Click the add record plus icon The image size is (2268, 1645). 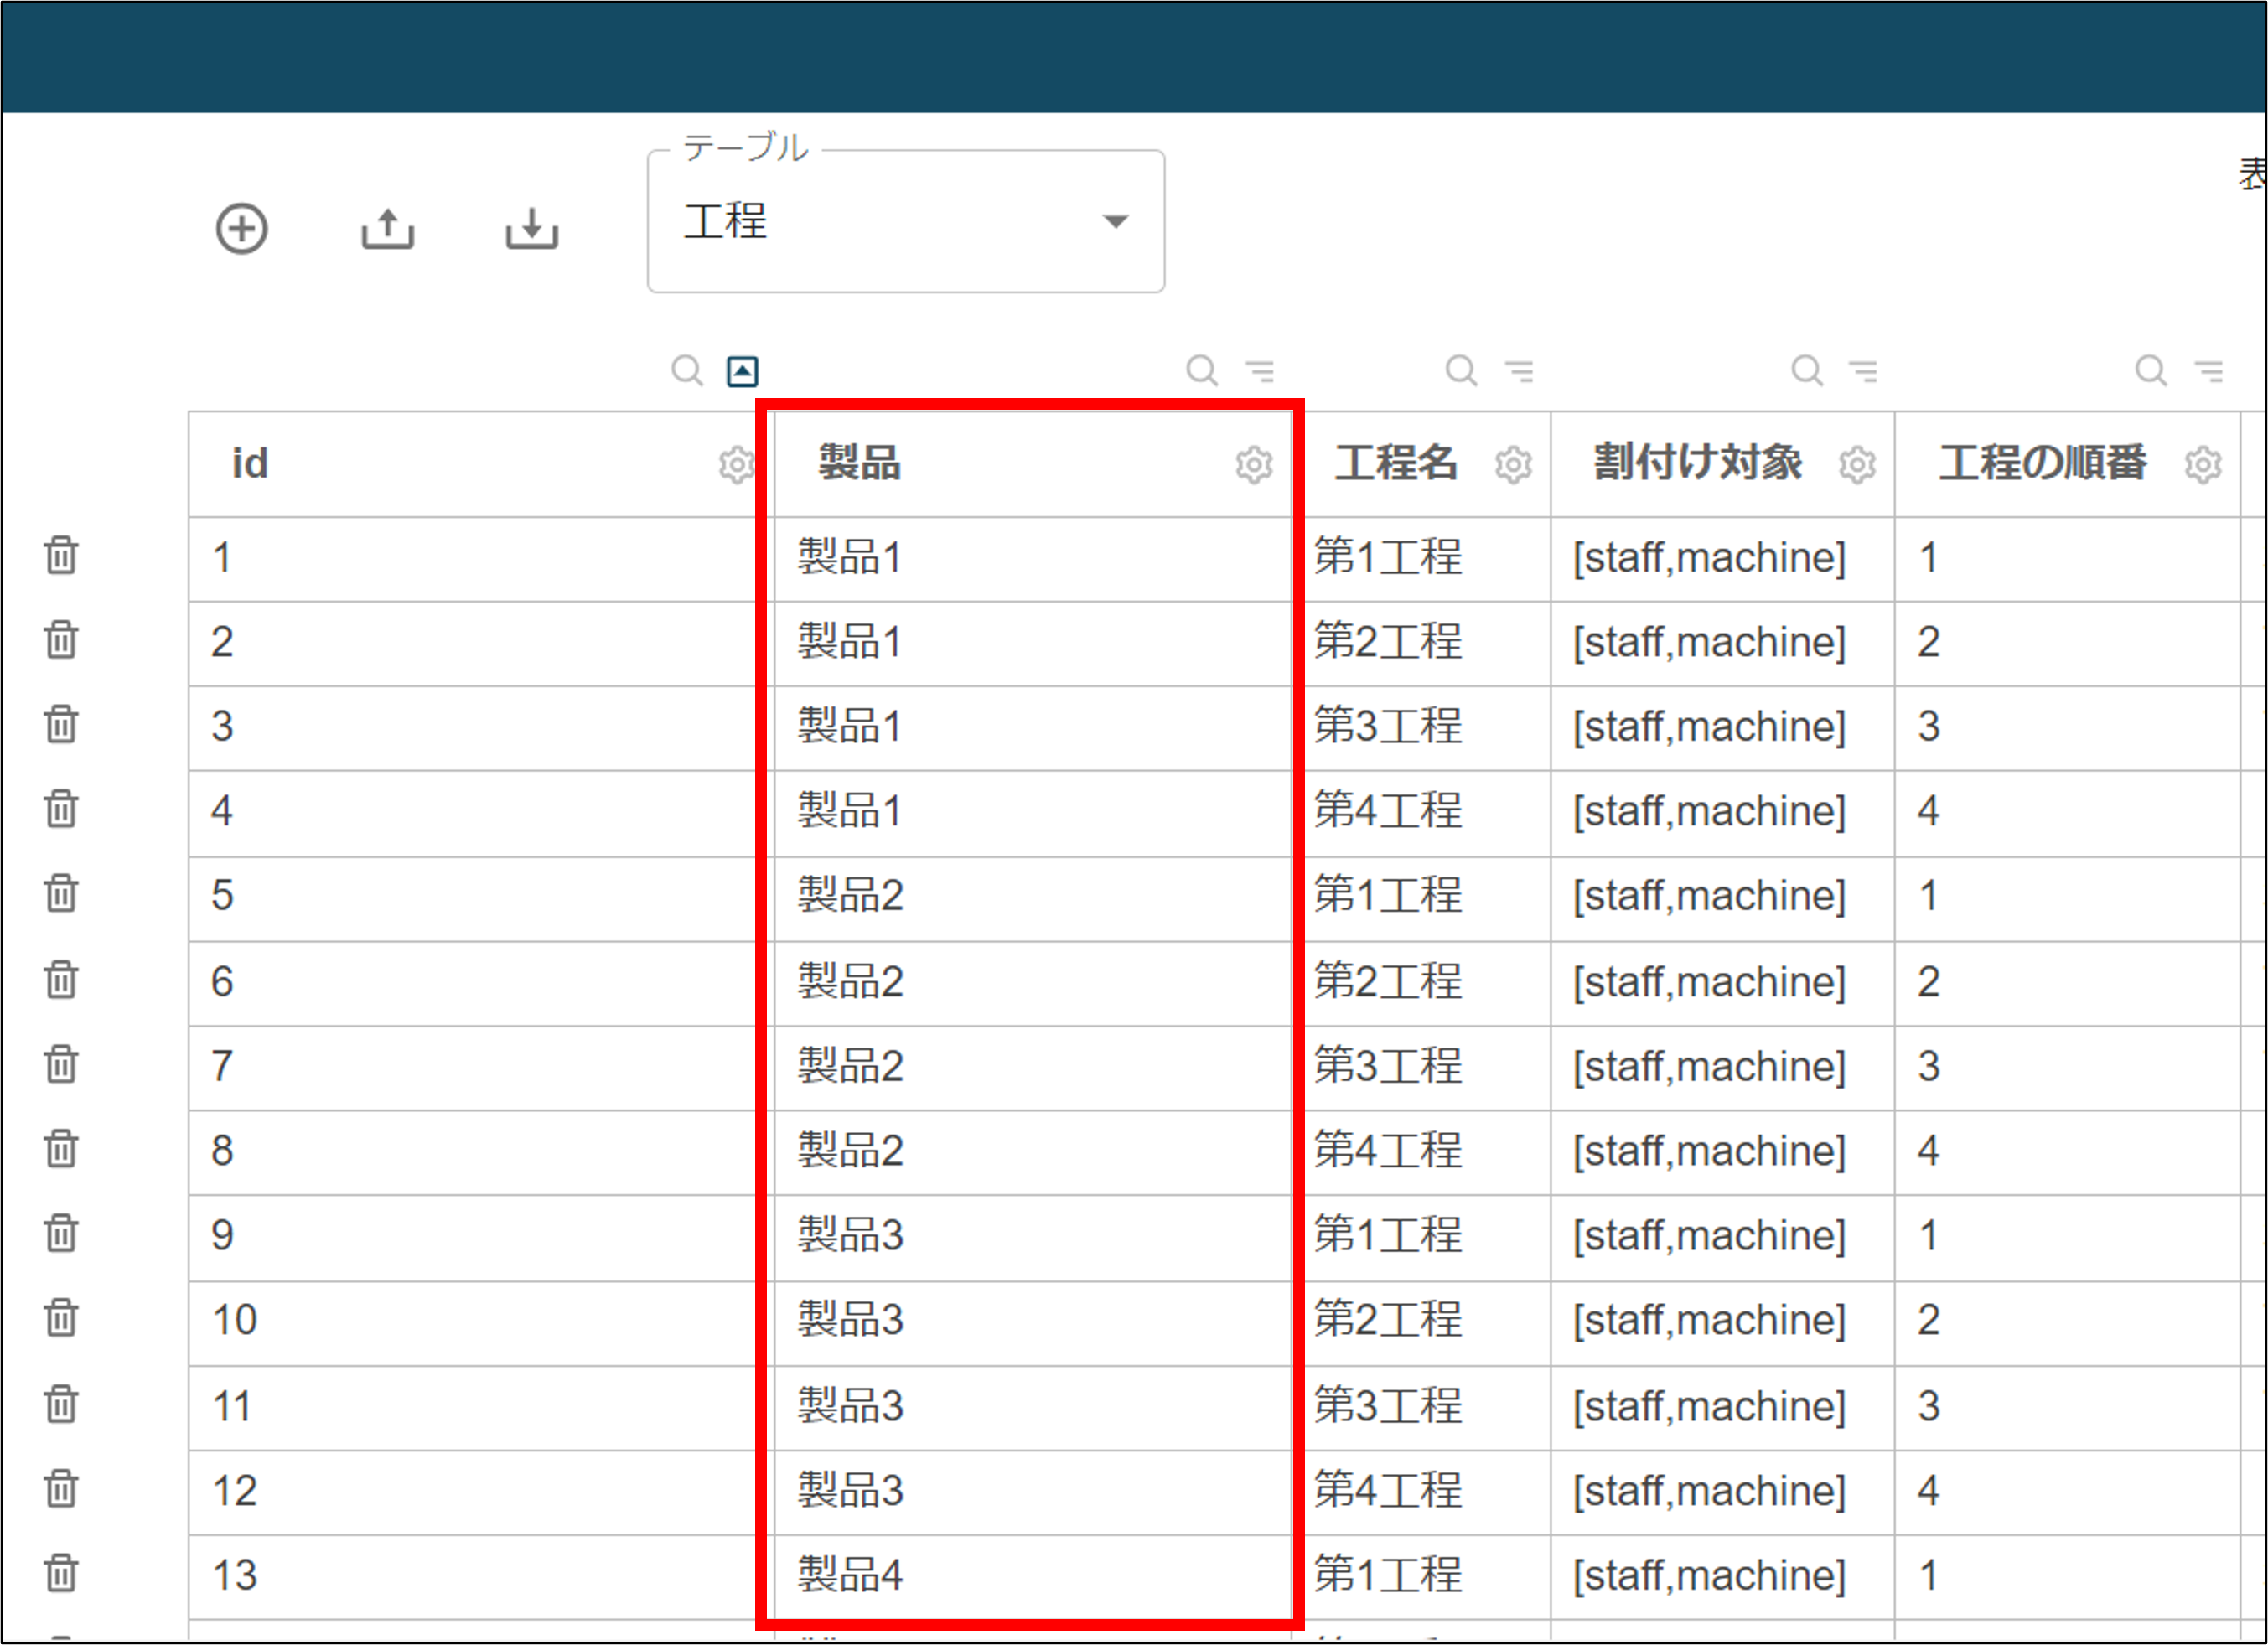[x=242, y=229]
